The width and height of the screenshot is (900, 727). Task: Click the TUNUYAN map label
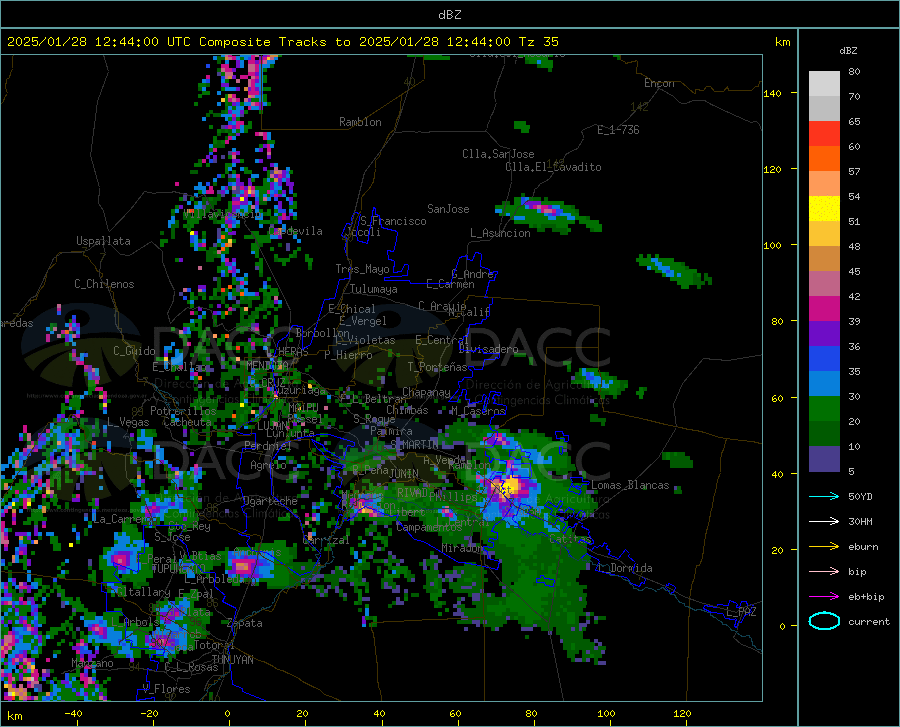coord(232,660)
